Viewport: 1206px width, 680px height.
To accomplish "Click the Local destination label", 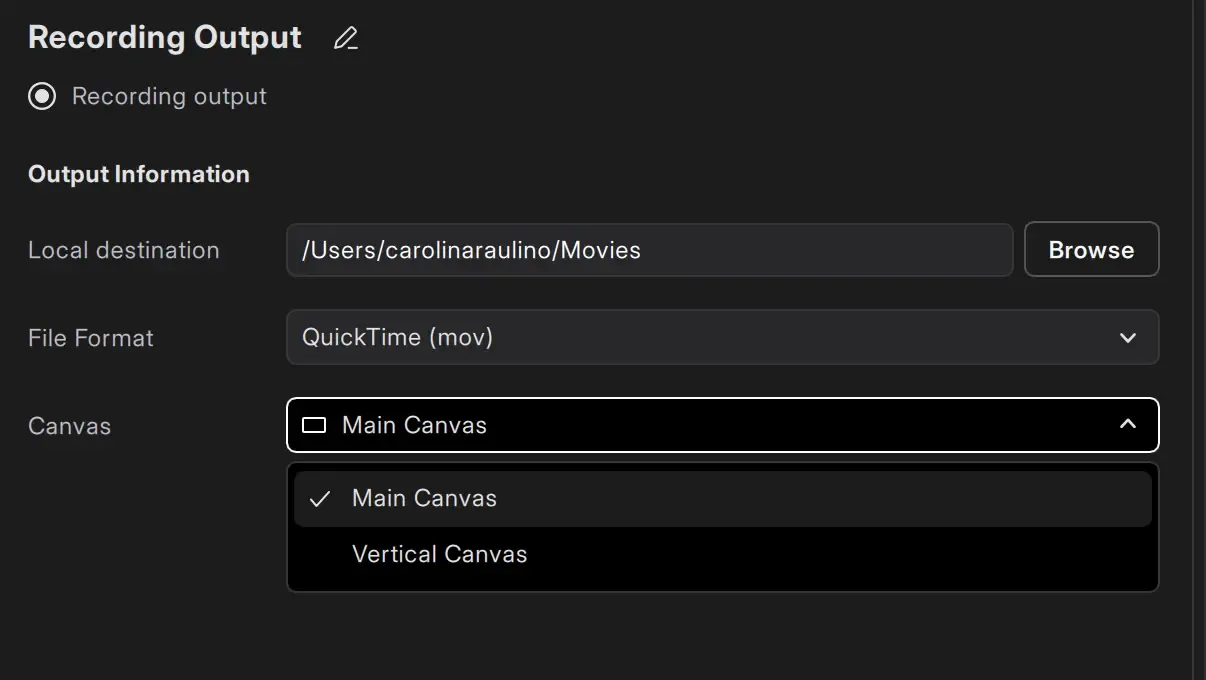I will coord(124,251).
